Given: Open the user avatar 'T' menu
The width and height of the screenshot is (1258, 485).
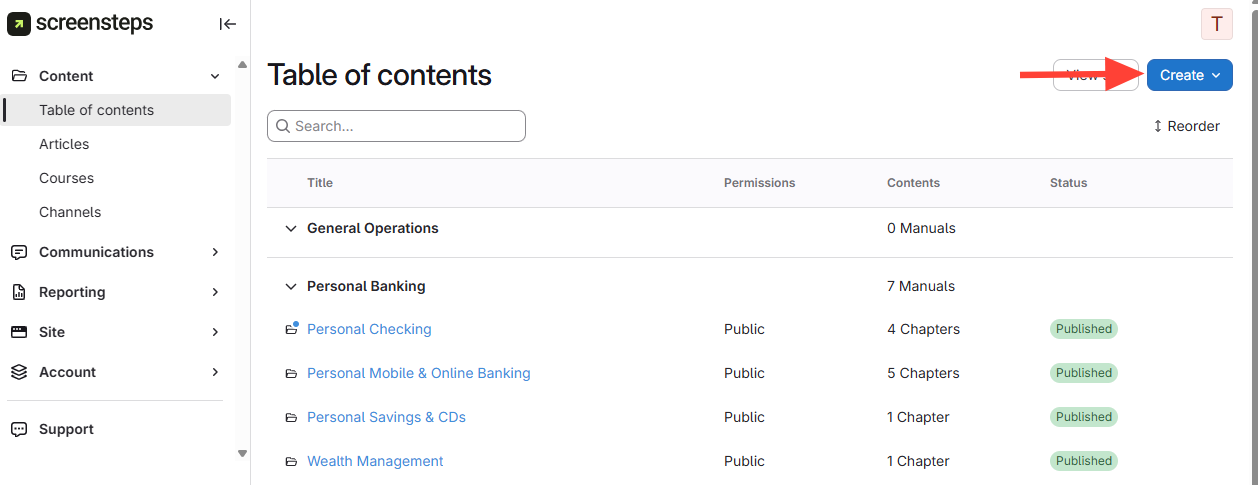Looking at the screenshot, I should pyautogui.click(x=1216, y=24).
